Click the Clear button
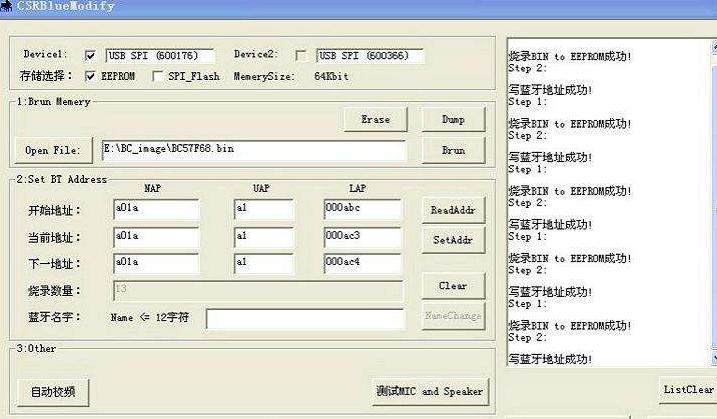717x419 pixels. pyautogui.click(x=453, y=286)
